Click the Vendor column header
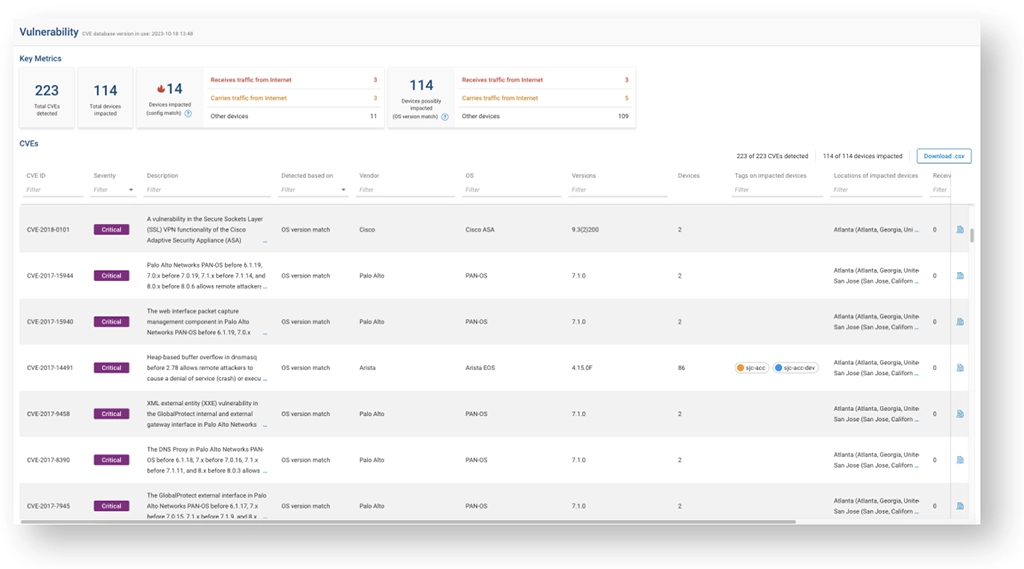 369,176
